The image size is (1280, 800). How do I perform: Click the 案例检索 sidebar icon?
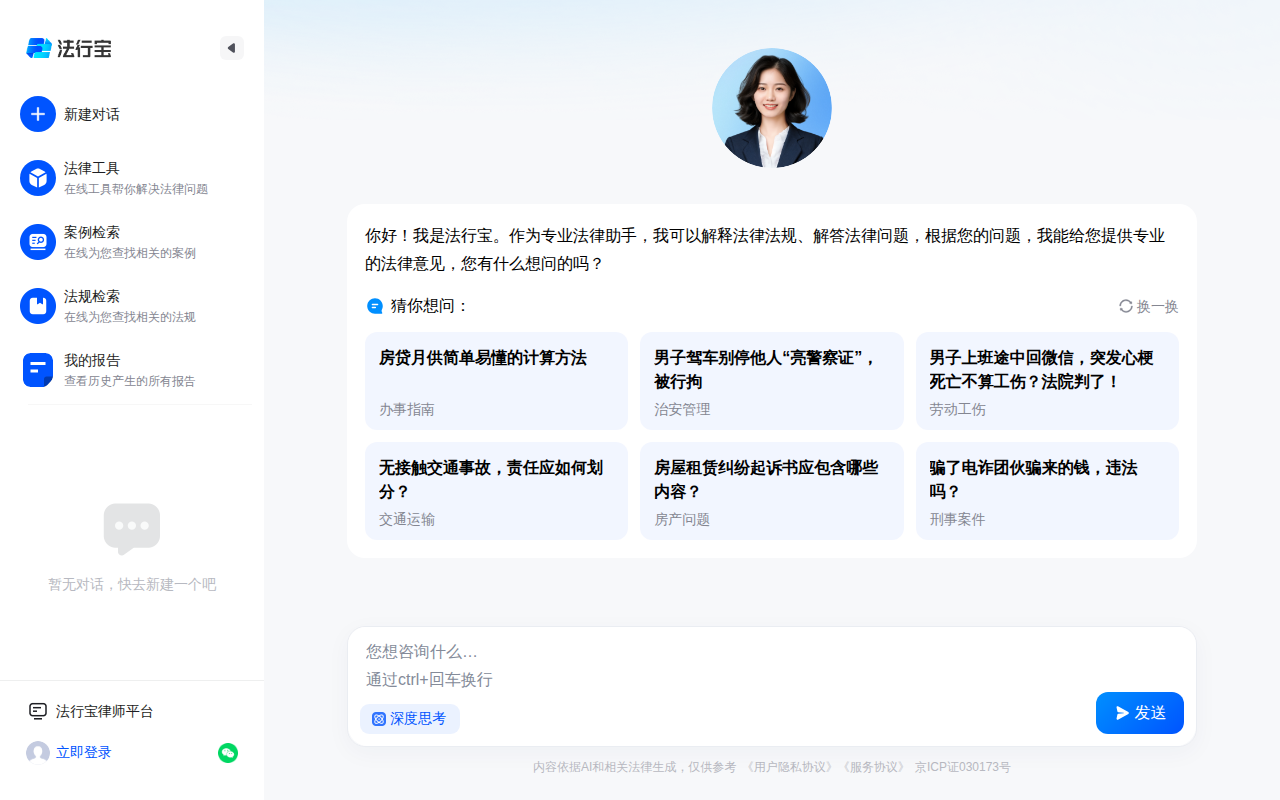[38, 242]
